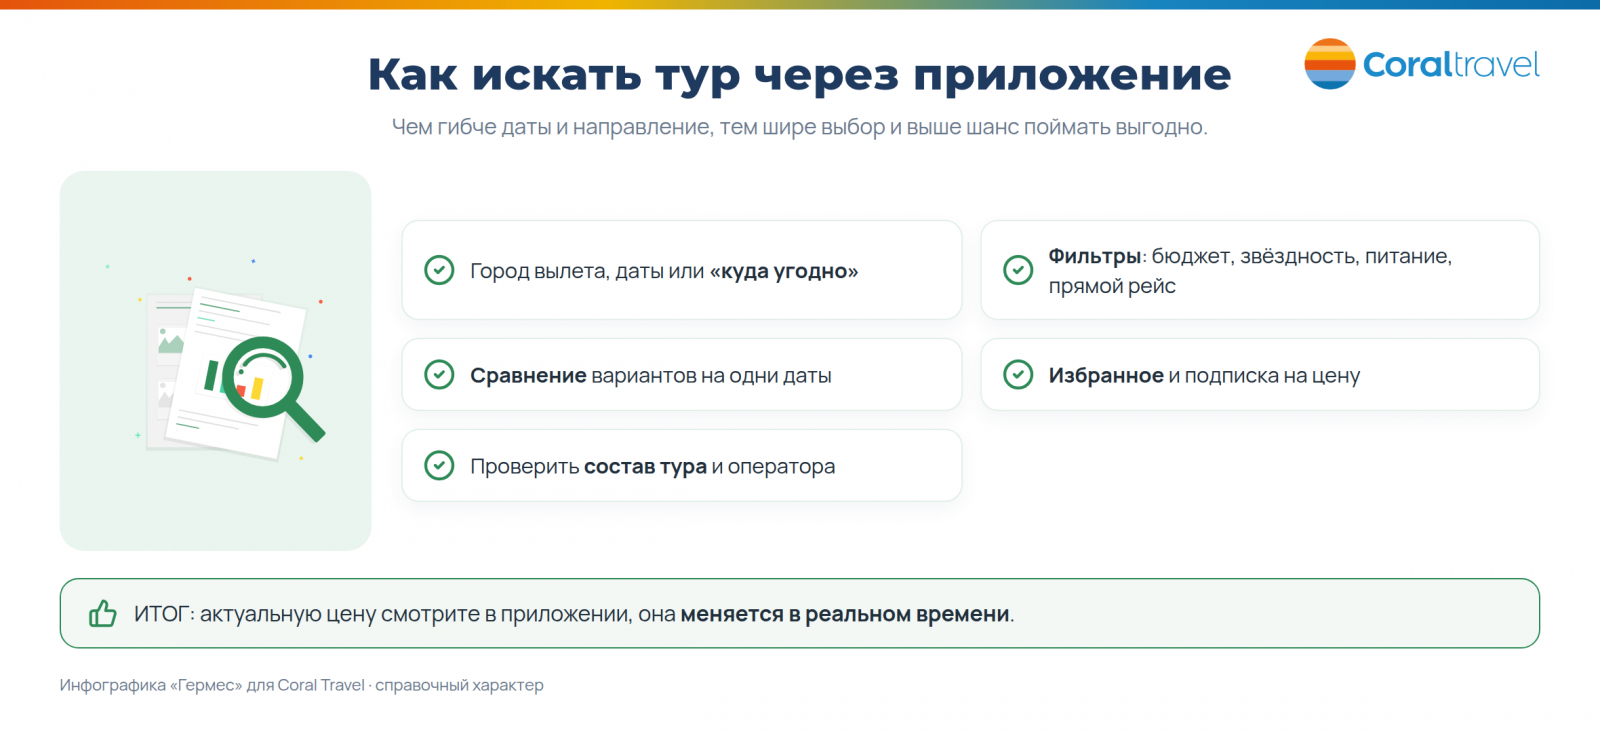1600x734 pixels.
Task: Click the subtitle about гибче даты
Action: [800, 127]
